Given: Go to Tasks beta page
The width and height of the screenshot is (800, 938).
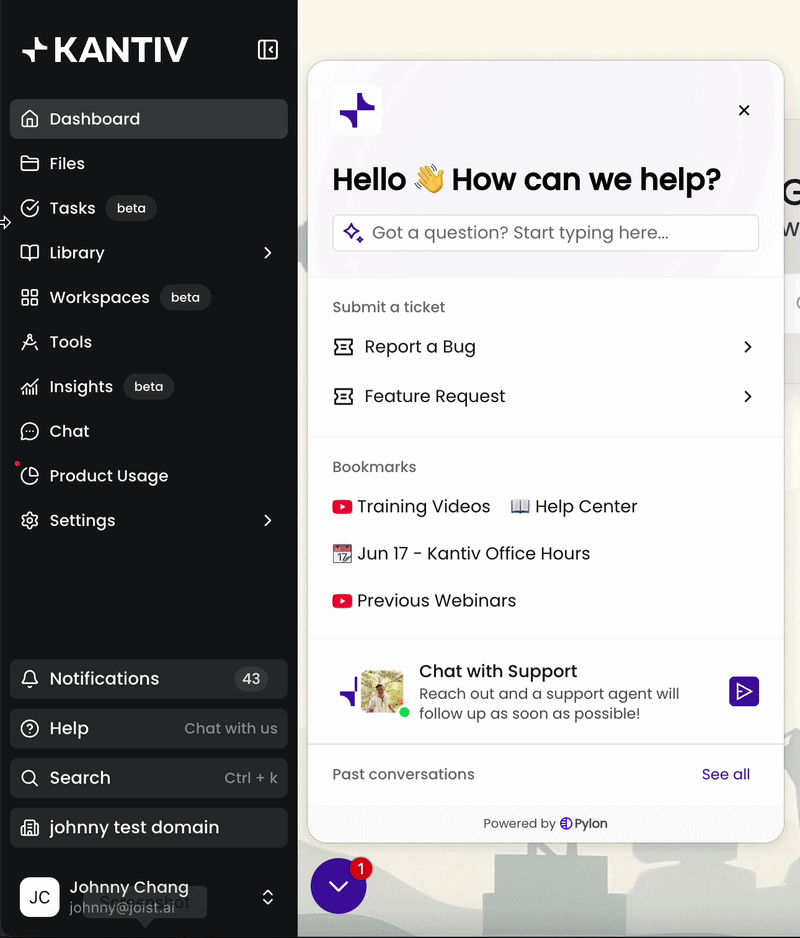Looking at the screenshot, I should tap(148, 208).
